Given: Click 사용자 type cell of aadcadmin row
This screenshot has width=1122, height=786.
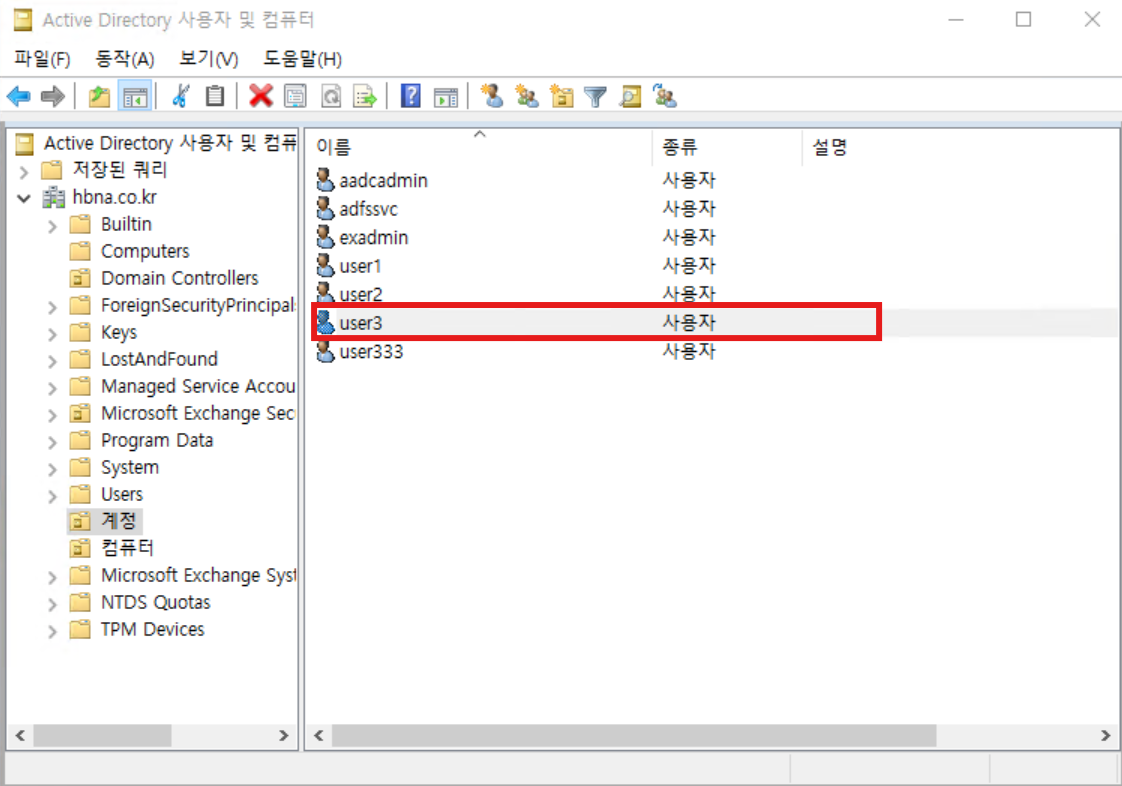Looking at the screenshot, I should [x=688, y=180].
